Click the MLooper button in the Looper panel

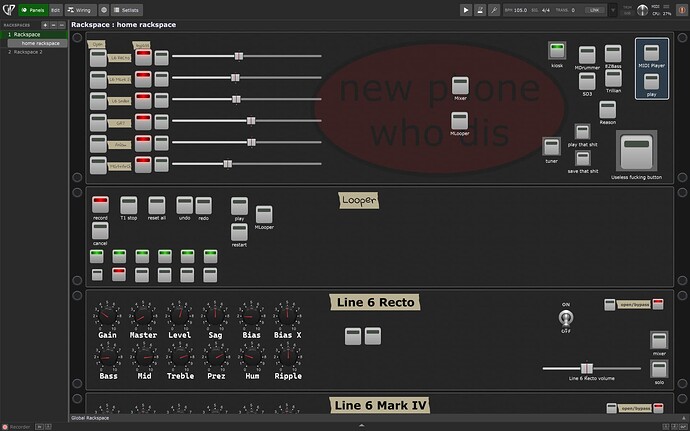[264, 214]
